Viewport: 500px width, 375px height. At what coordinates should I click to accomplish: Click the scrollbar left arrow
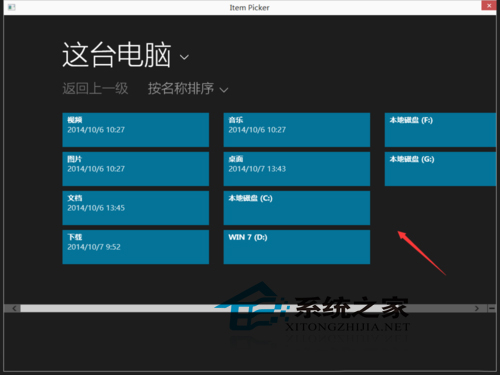click(14, 308)
